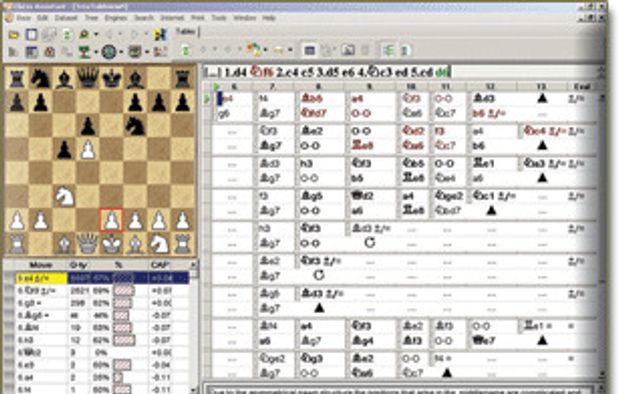The height and width of the screenshot is (394, 618).
Task: Click the % column header
Action: (x=118, y=265)
